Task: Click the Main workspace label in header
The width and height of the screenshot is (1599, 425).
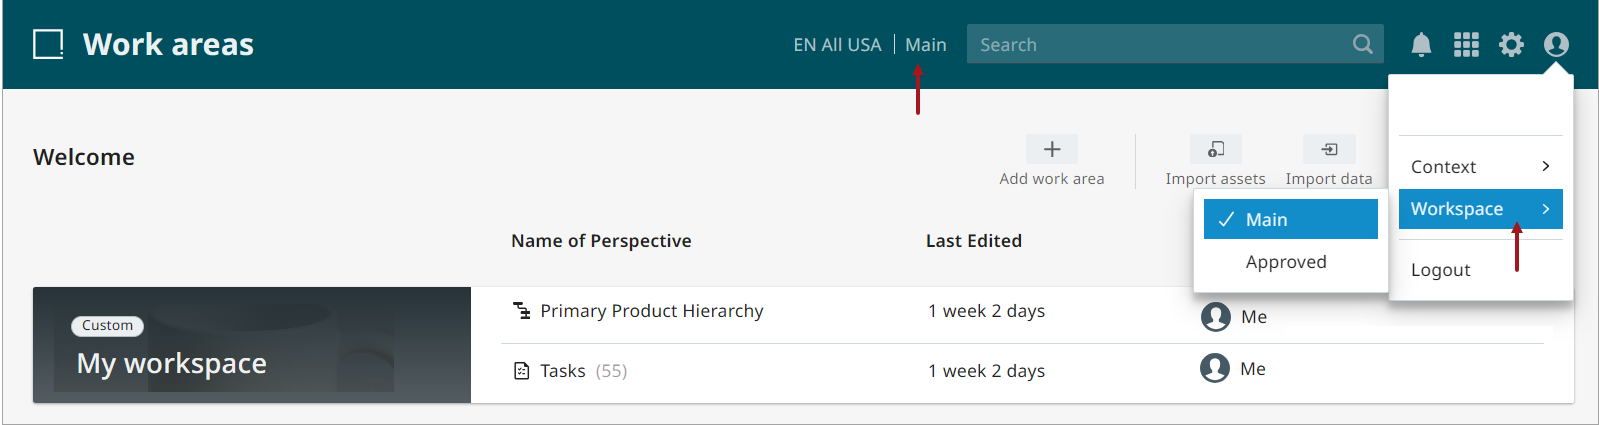Action: (x=926, y=45)
